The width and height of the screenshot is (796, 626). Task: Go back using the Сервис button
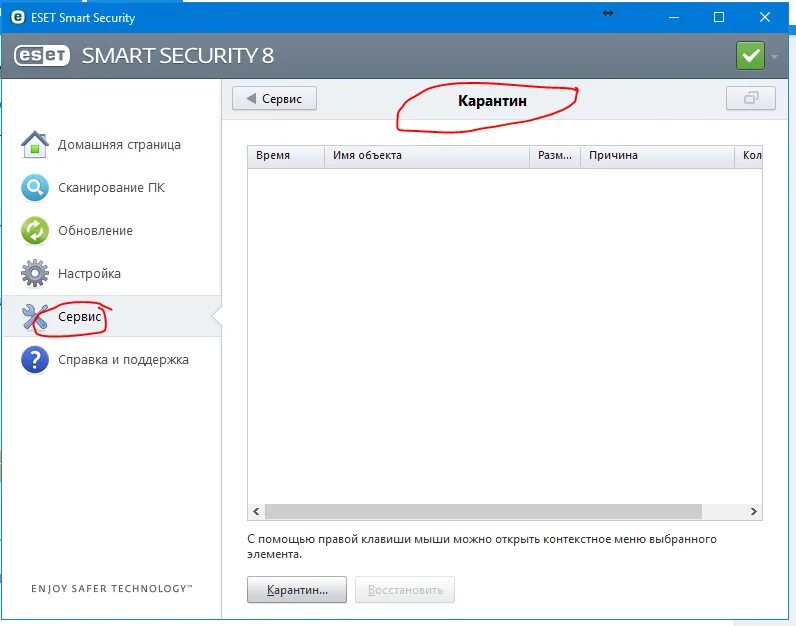coord(274,98)
